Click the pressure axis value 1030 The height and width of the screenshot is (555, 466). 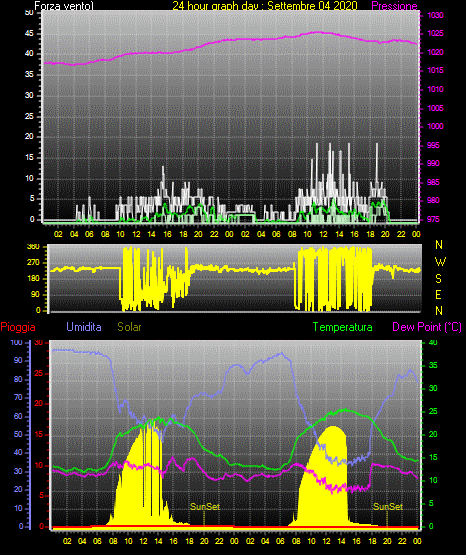tap(435, 15)
